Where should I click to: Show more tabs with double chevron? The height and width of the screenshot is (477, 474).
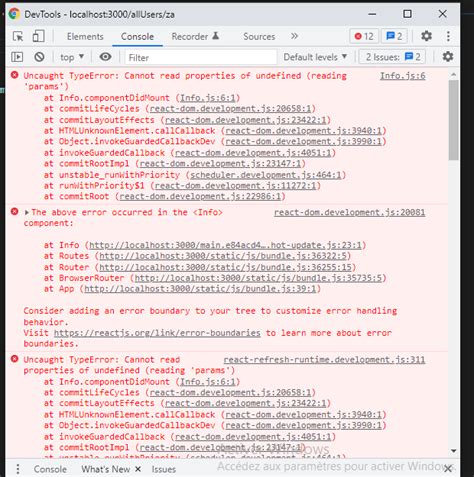pyautogui.click(x=294, y=36)
